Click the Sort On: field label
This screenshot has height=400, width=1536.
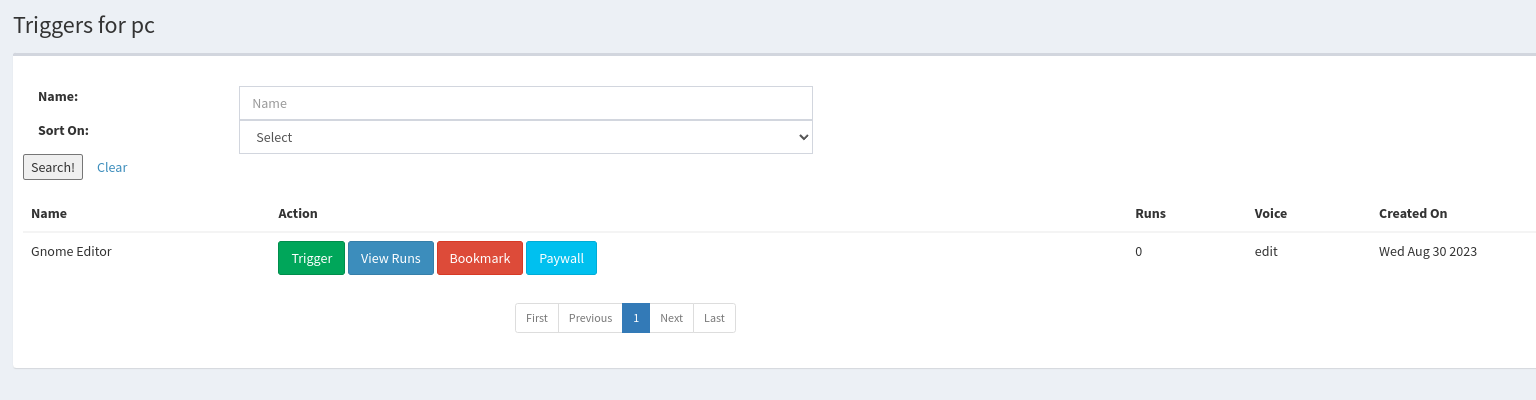tap(63, 130)
